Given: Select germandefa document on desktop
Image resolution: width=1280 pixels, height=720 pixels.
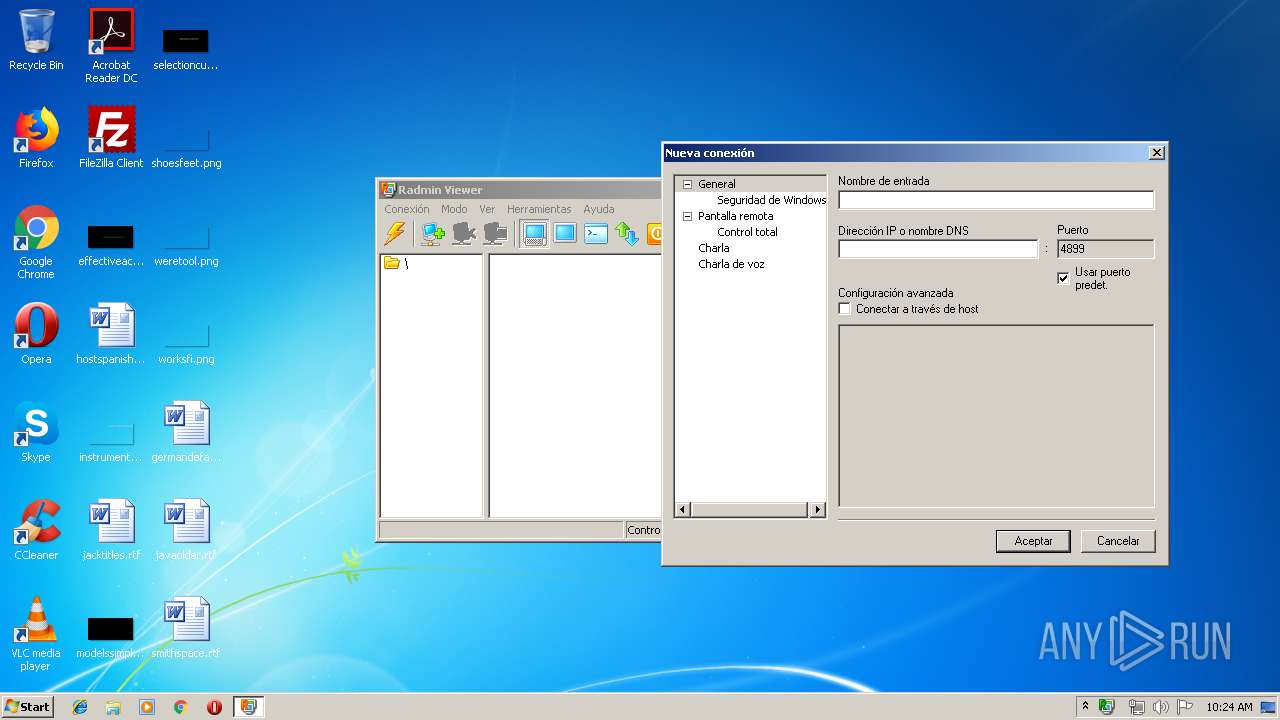Looking at the screenshot, I should pos(186,432).
